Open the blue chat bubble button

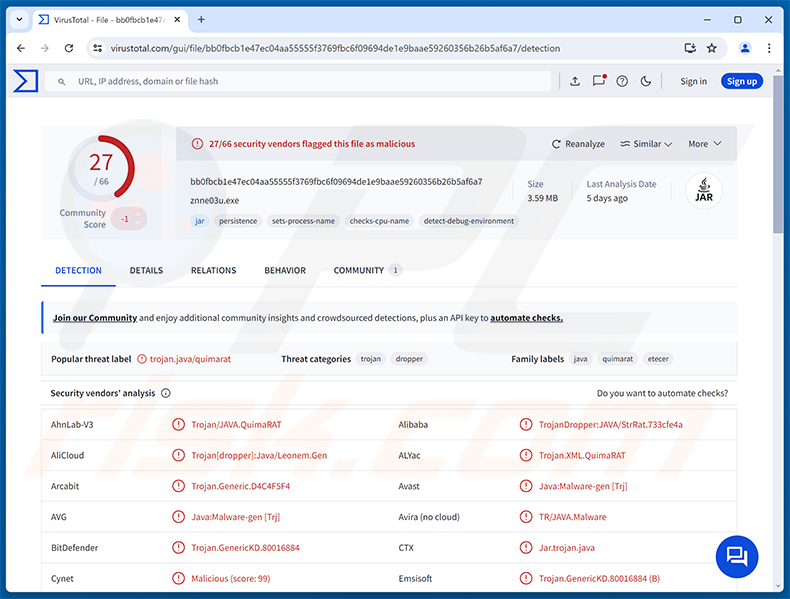(737, 557)
